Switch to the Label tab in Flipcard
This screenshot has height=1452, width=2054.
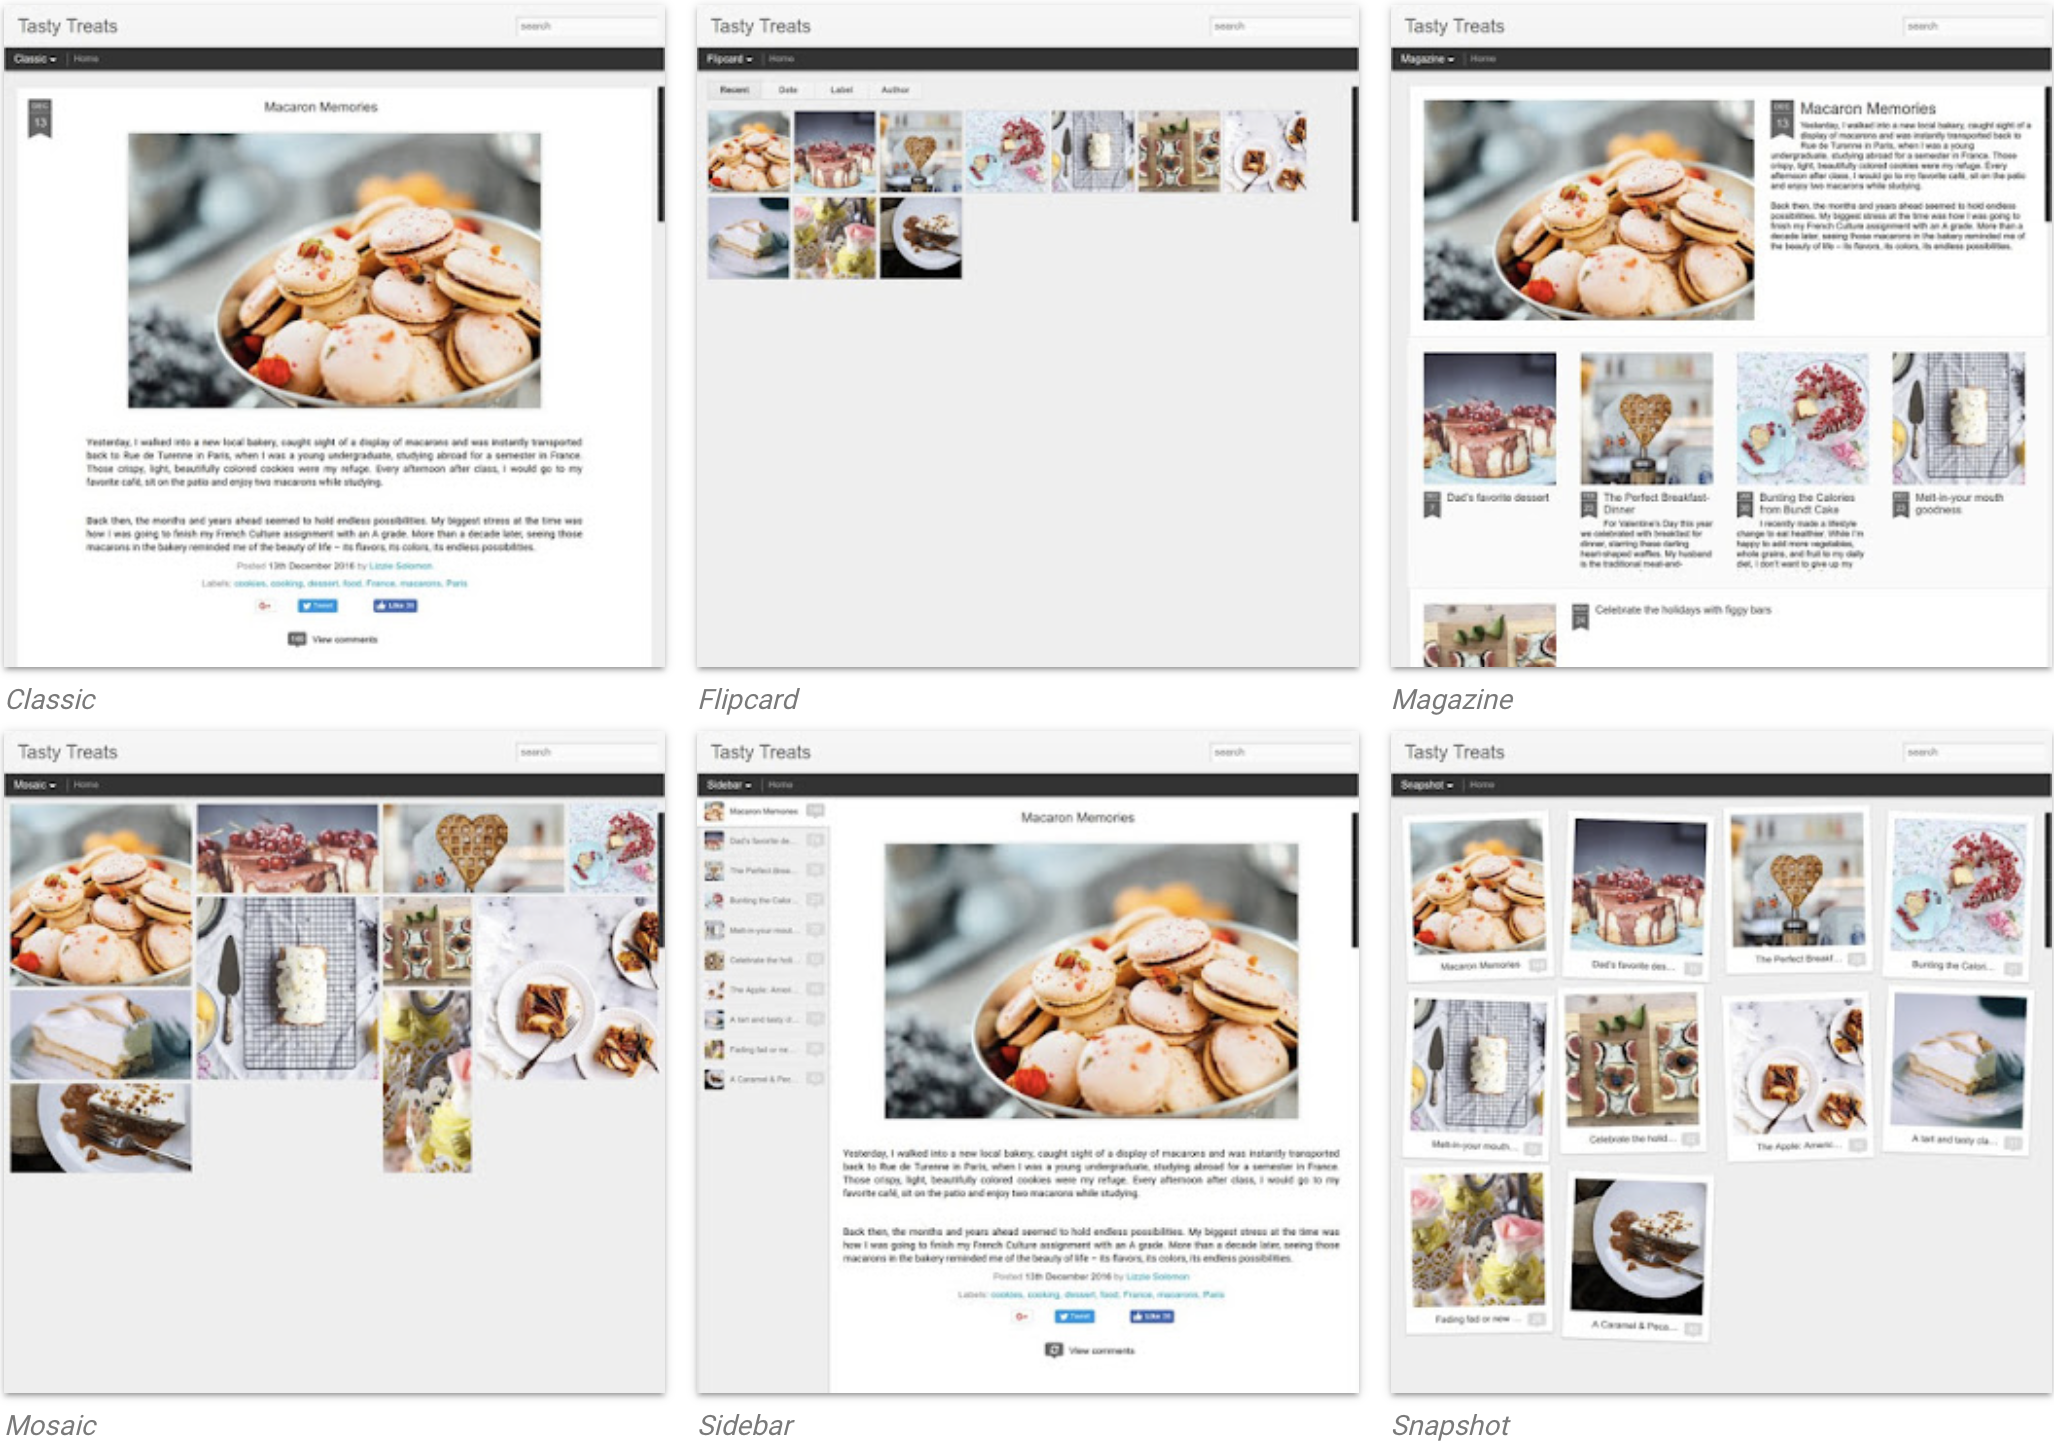841,90
